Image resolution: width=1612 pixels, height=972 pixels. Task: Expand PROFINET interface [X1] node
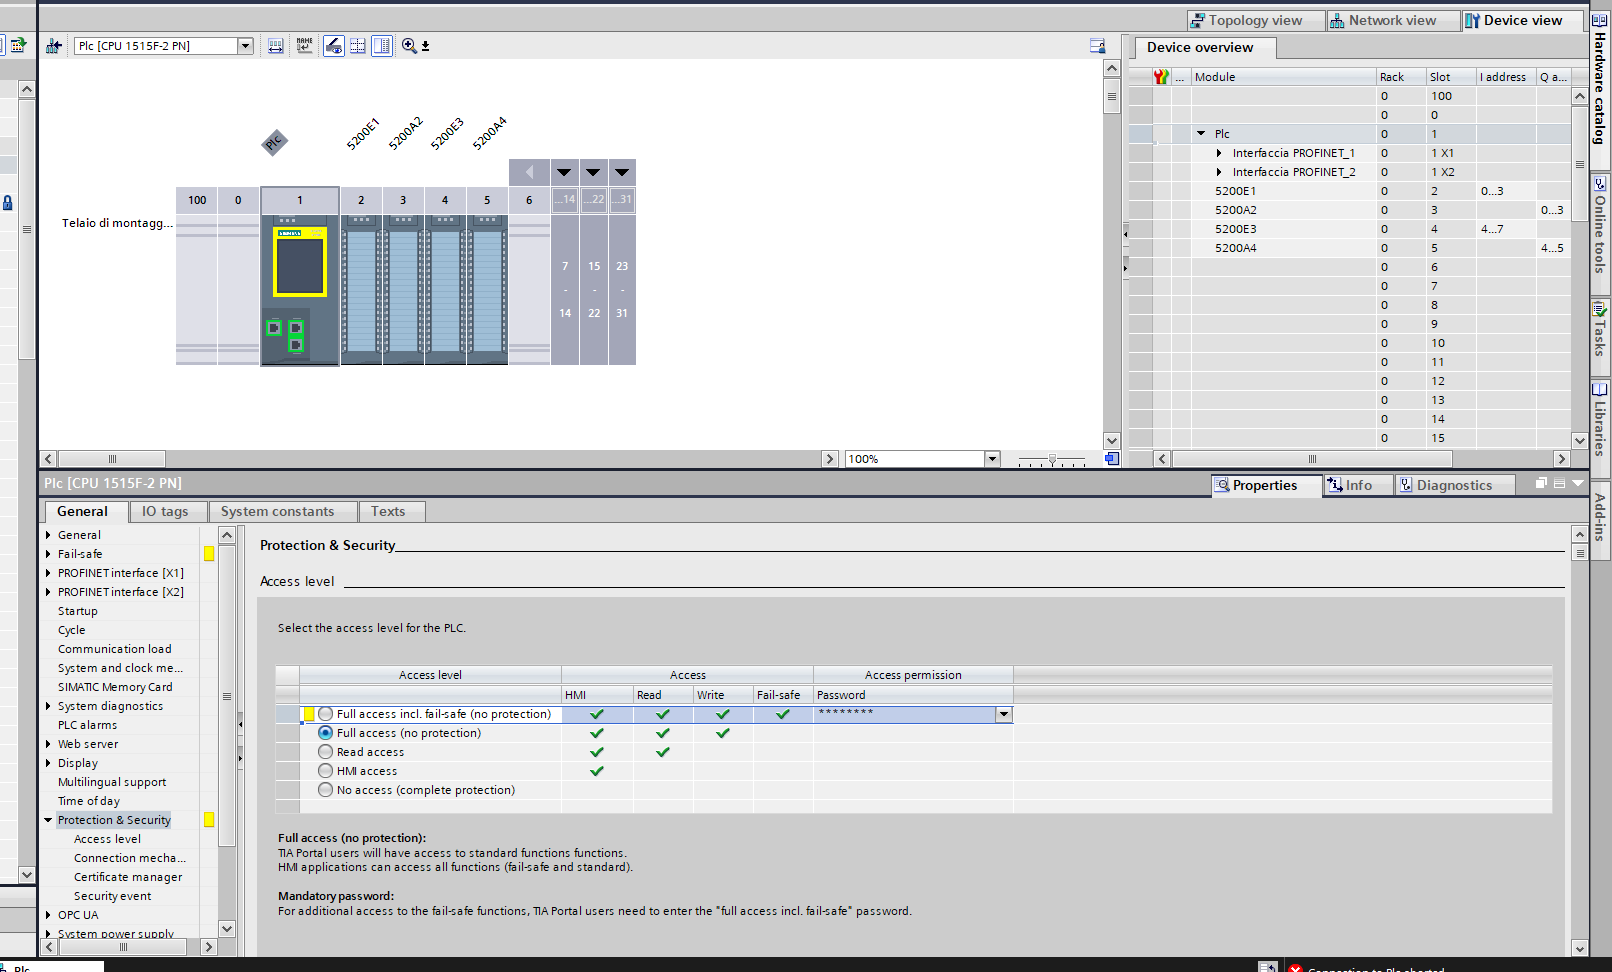(48, 573)
